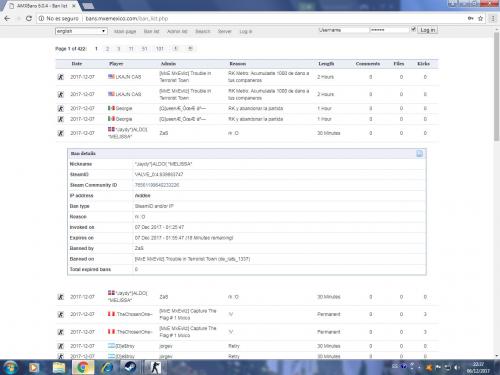The height and width of the screenshot is (375, 500).
Task: Open the Ban list menu item
Action: pos(151,31)
